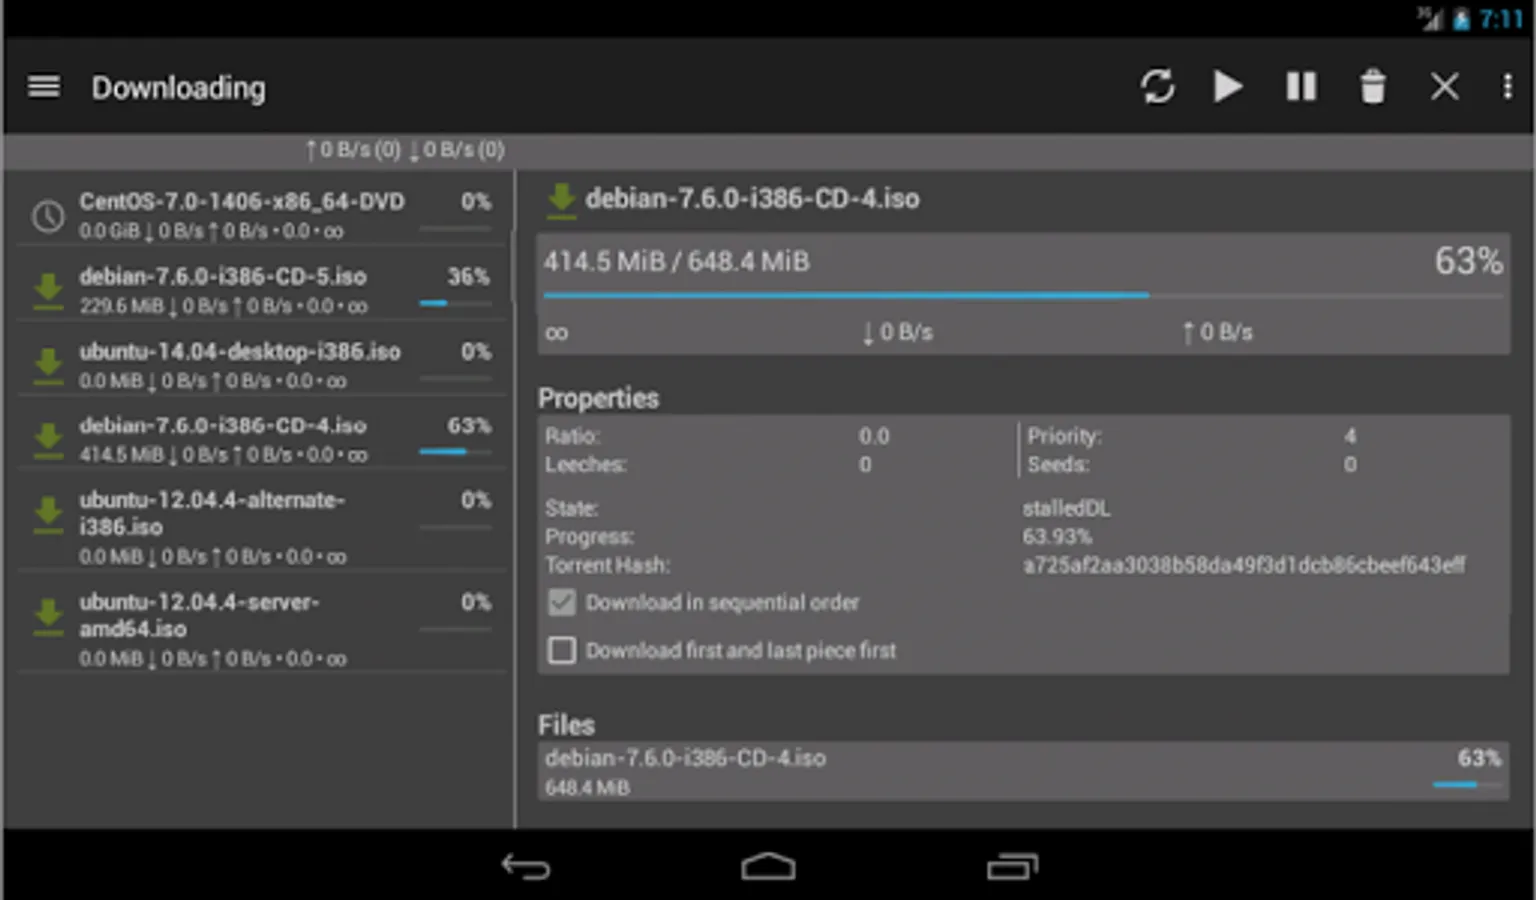Tap the 414.5 MiB / 648.4 MiB size text
Image resolution: width=1536 pixels, height=900 pixels.
[x=677, y=262]
